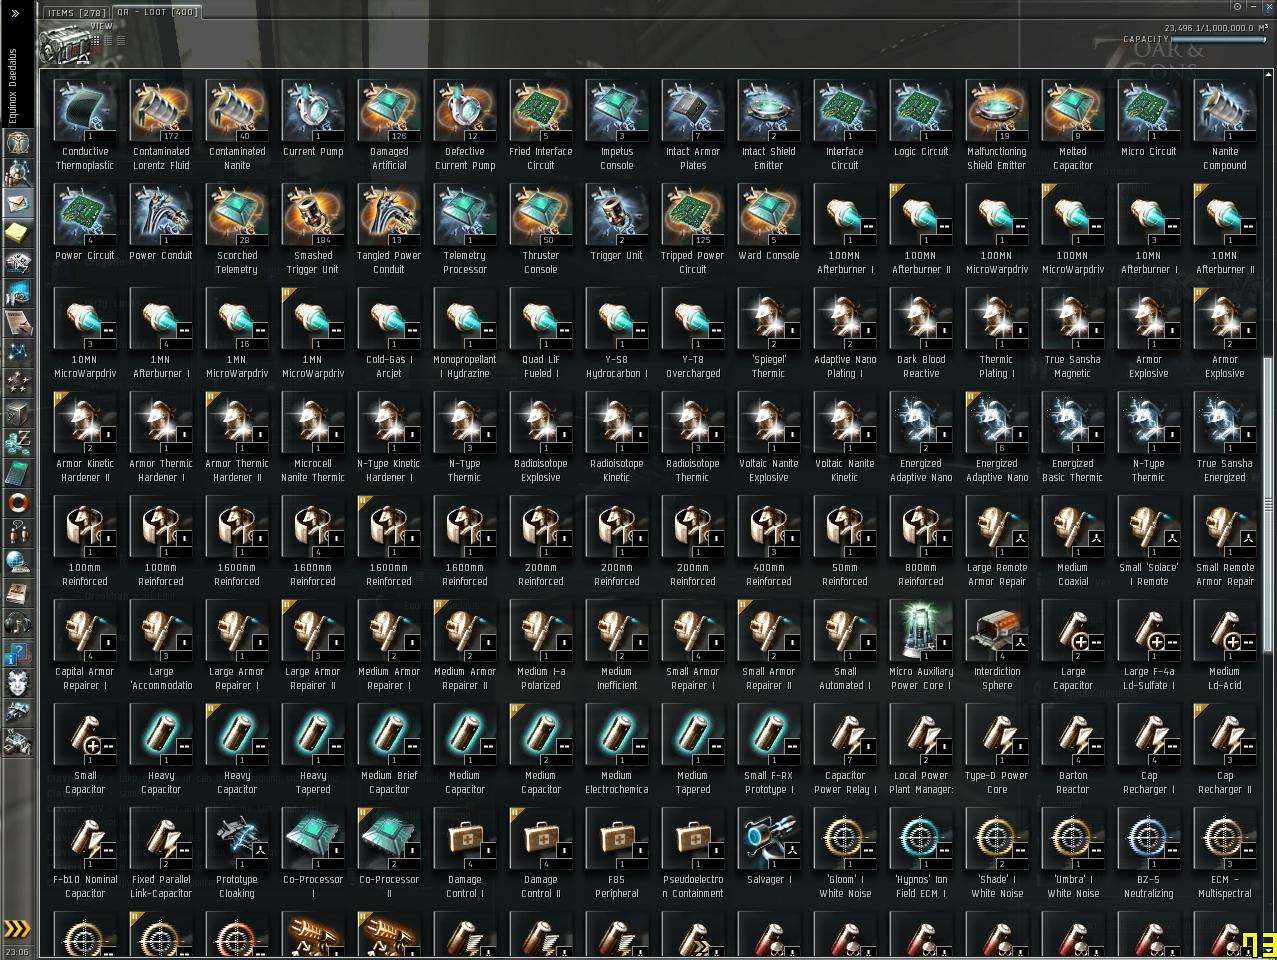The image size is (1277, 960).
Task: Switch view to details mode
Action: coord(109,40)
